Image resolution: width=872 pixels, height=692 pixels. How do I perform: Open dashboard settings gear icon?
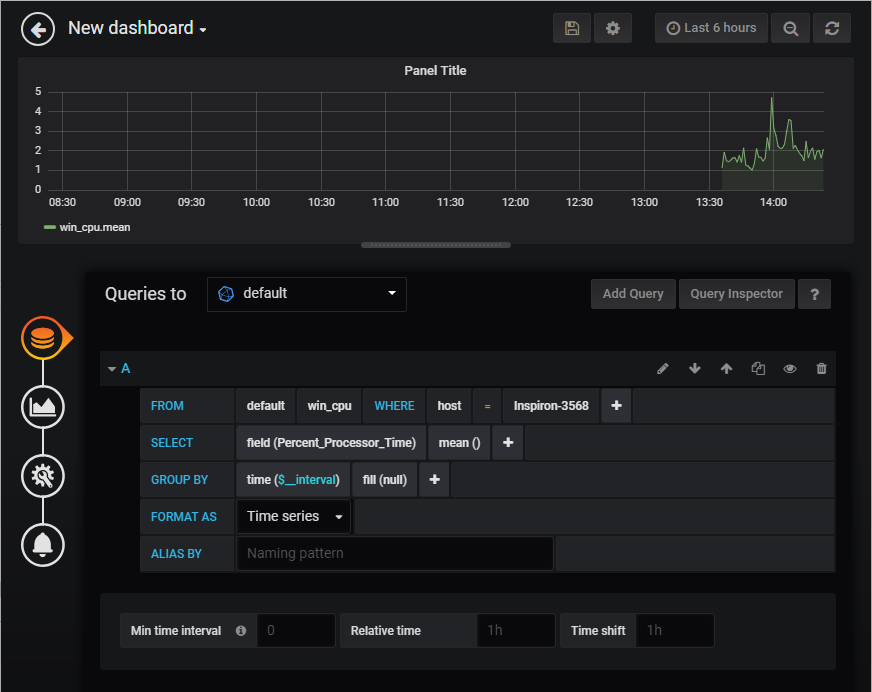click(612, 28)
